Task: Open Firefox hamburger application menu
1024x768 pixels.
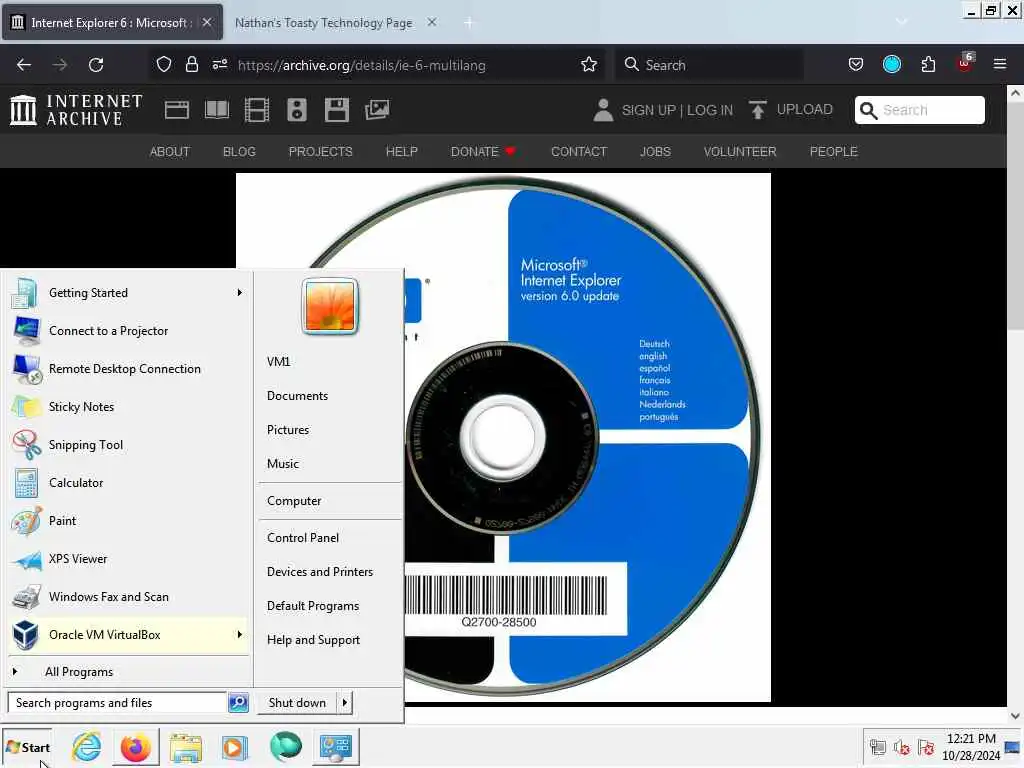Action: (1000, 65)
